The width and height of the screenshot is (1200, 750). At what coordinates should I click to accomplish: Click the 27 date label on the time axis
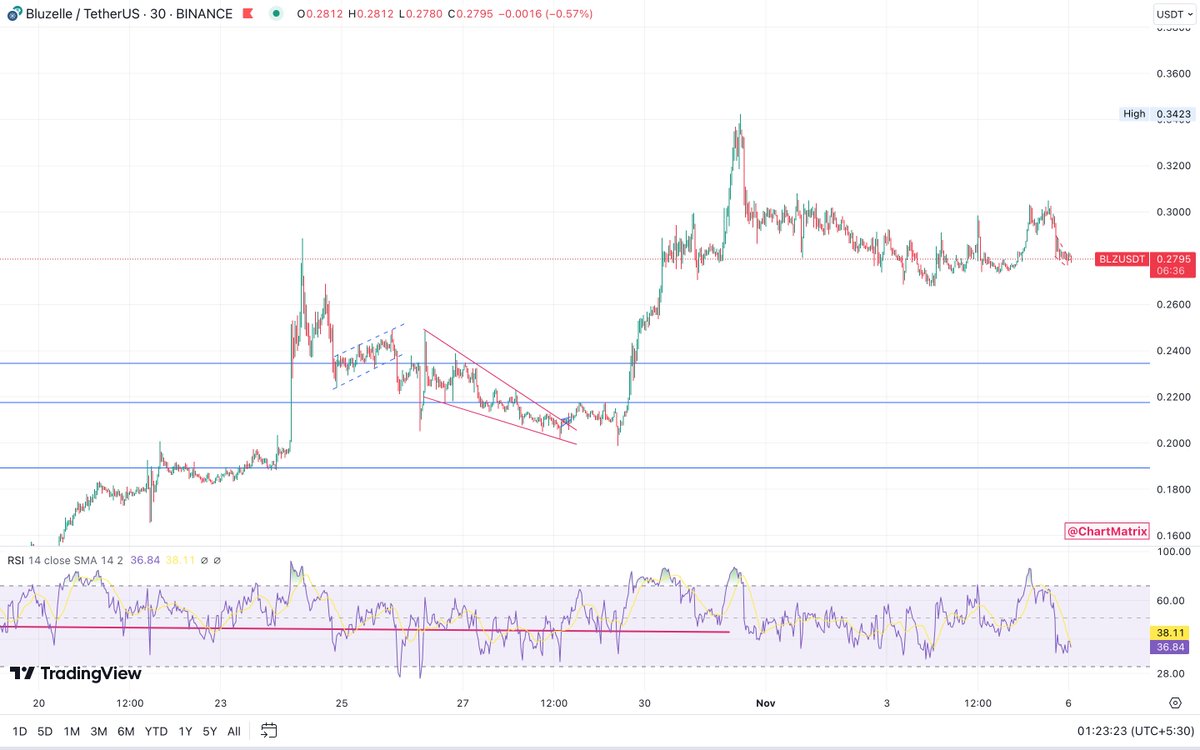tap(463, 703)
